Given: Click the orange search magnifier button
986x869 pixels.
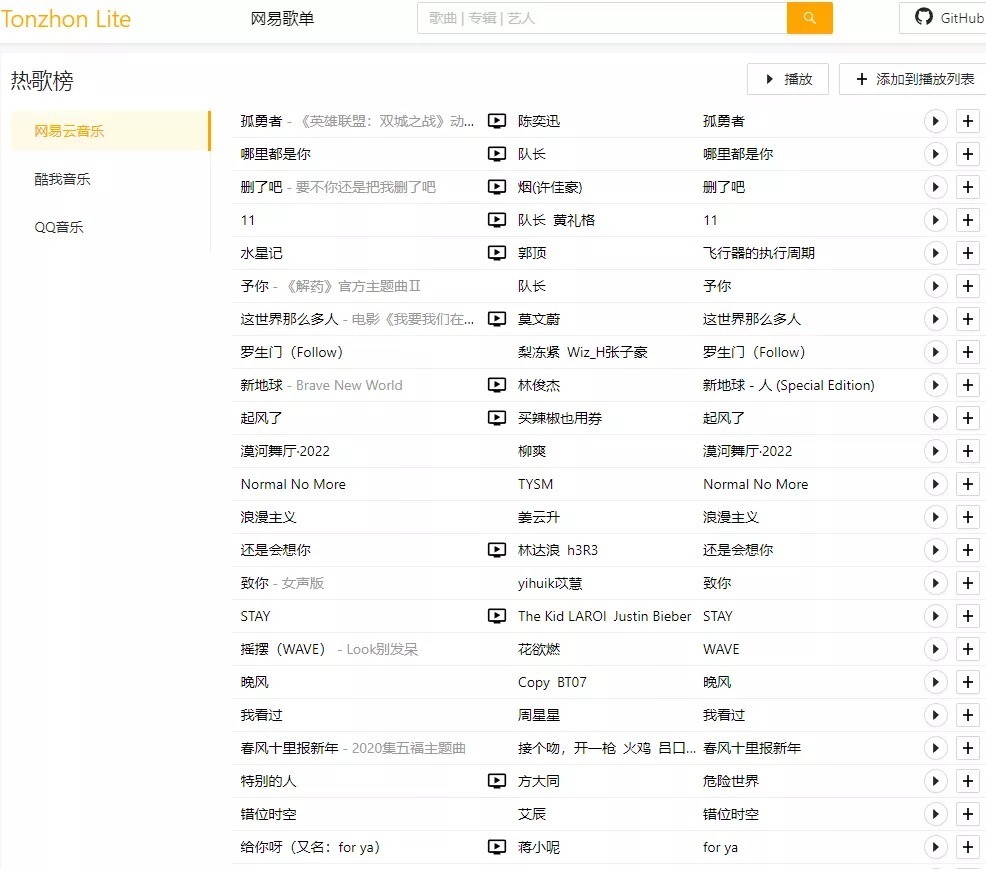Looking at the screenshot, I should (809, 18).
